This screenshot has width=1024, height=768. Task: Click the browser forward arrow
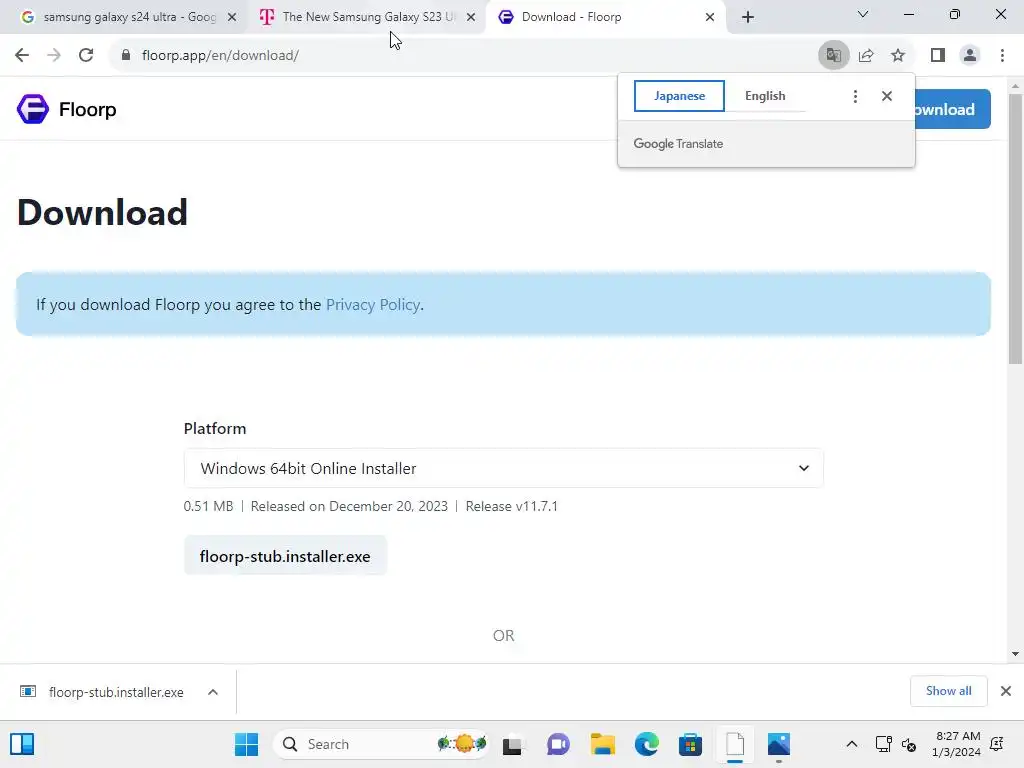click(54, 56)
